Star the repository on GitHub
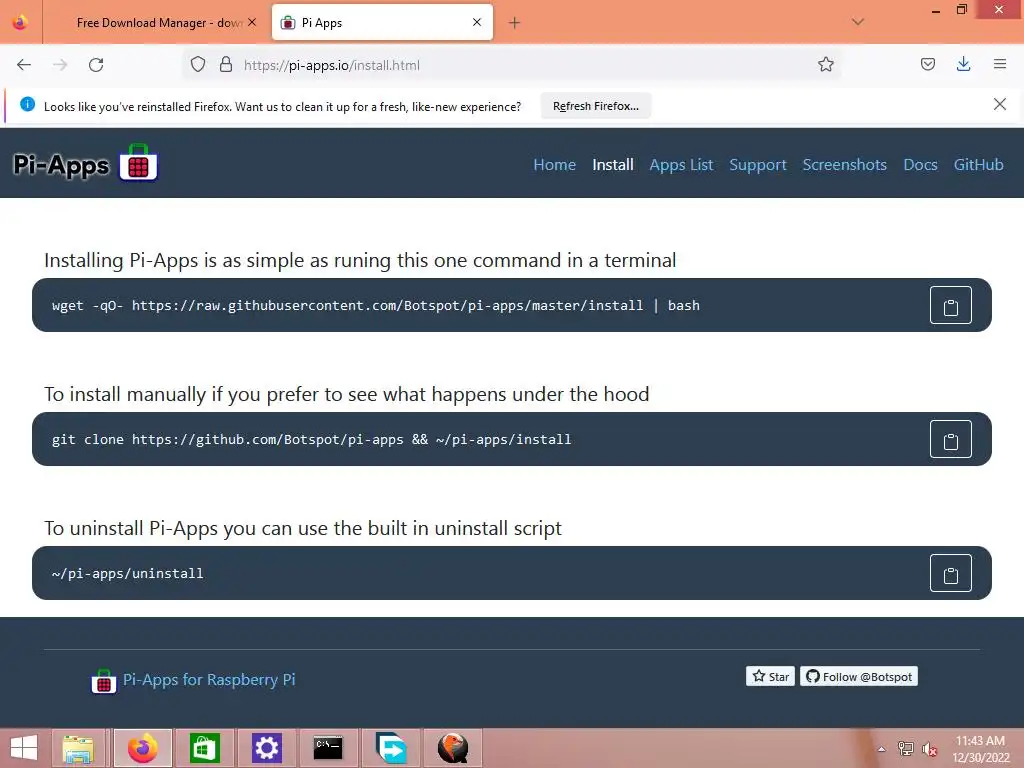This screenshot has height=768, width=1024. pyautogui.click(x=771, y=677)
